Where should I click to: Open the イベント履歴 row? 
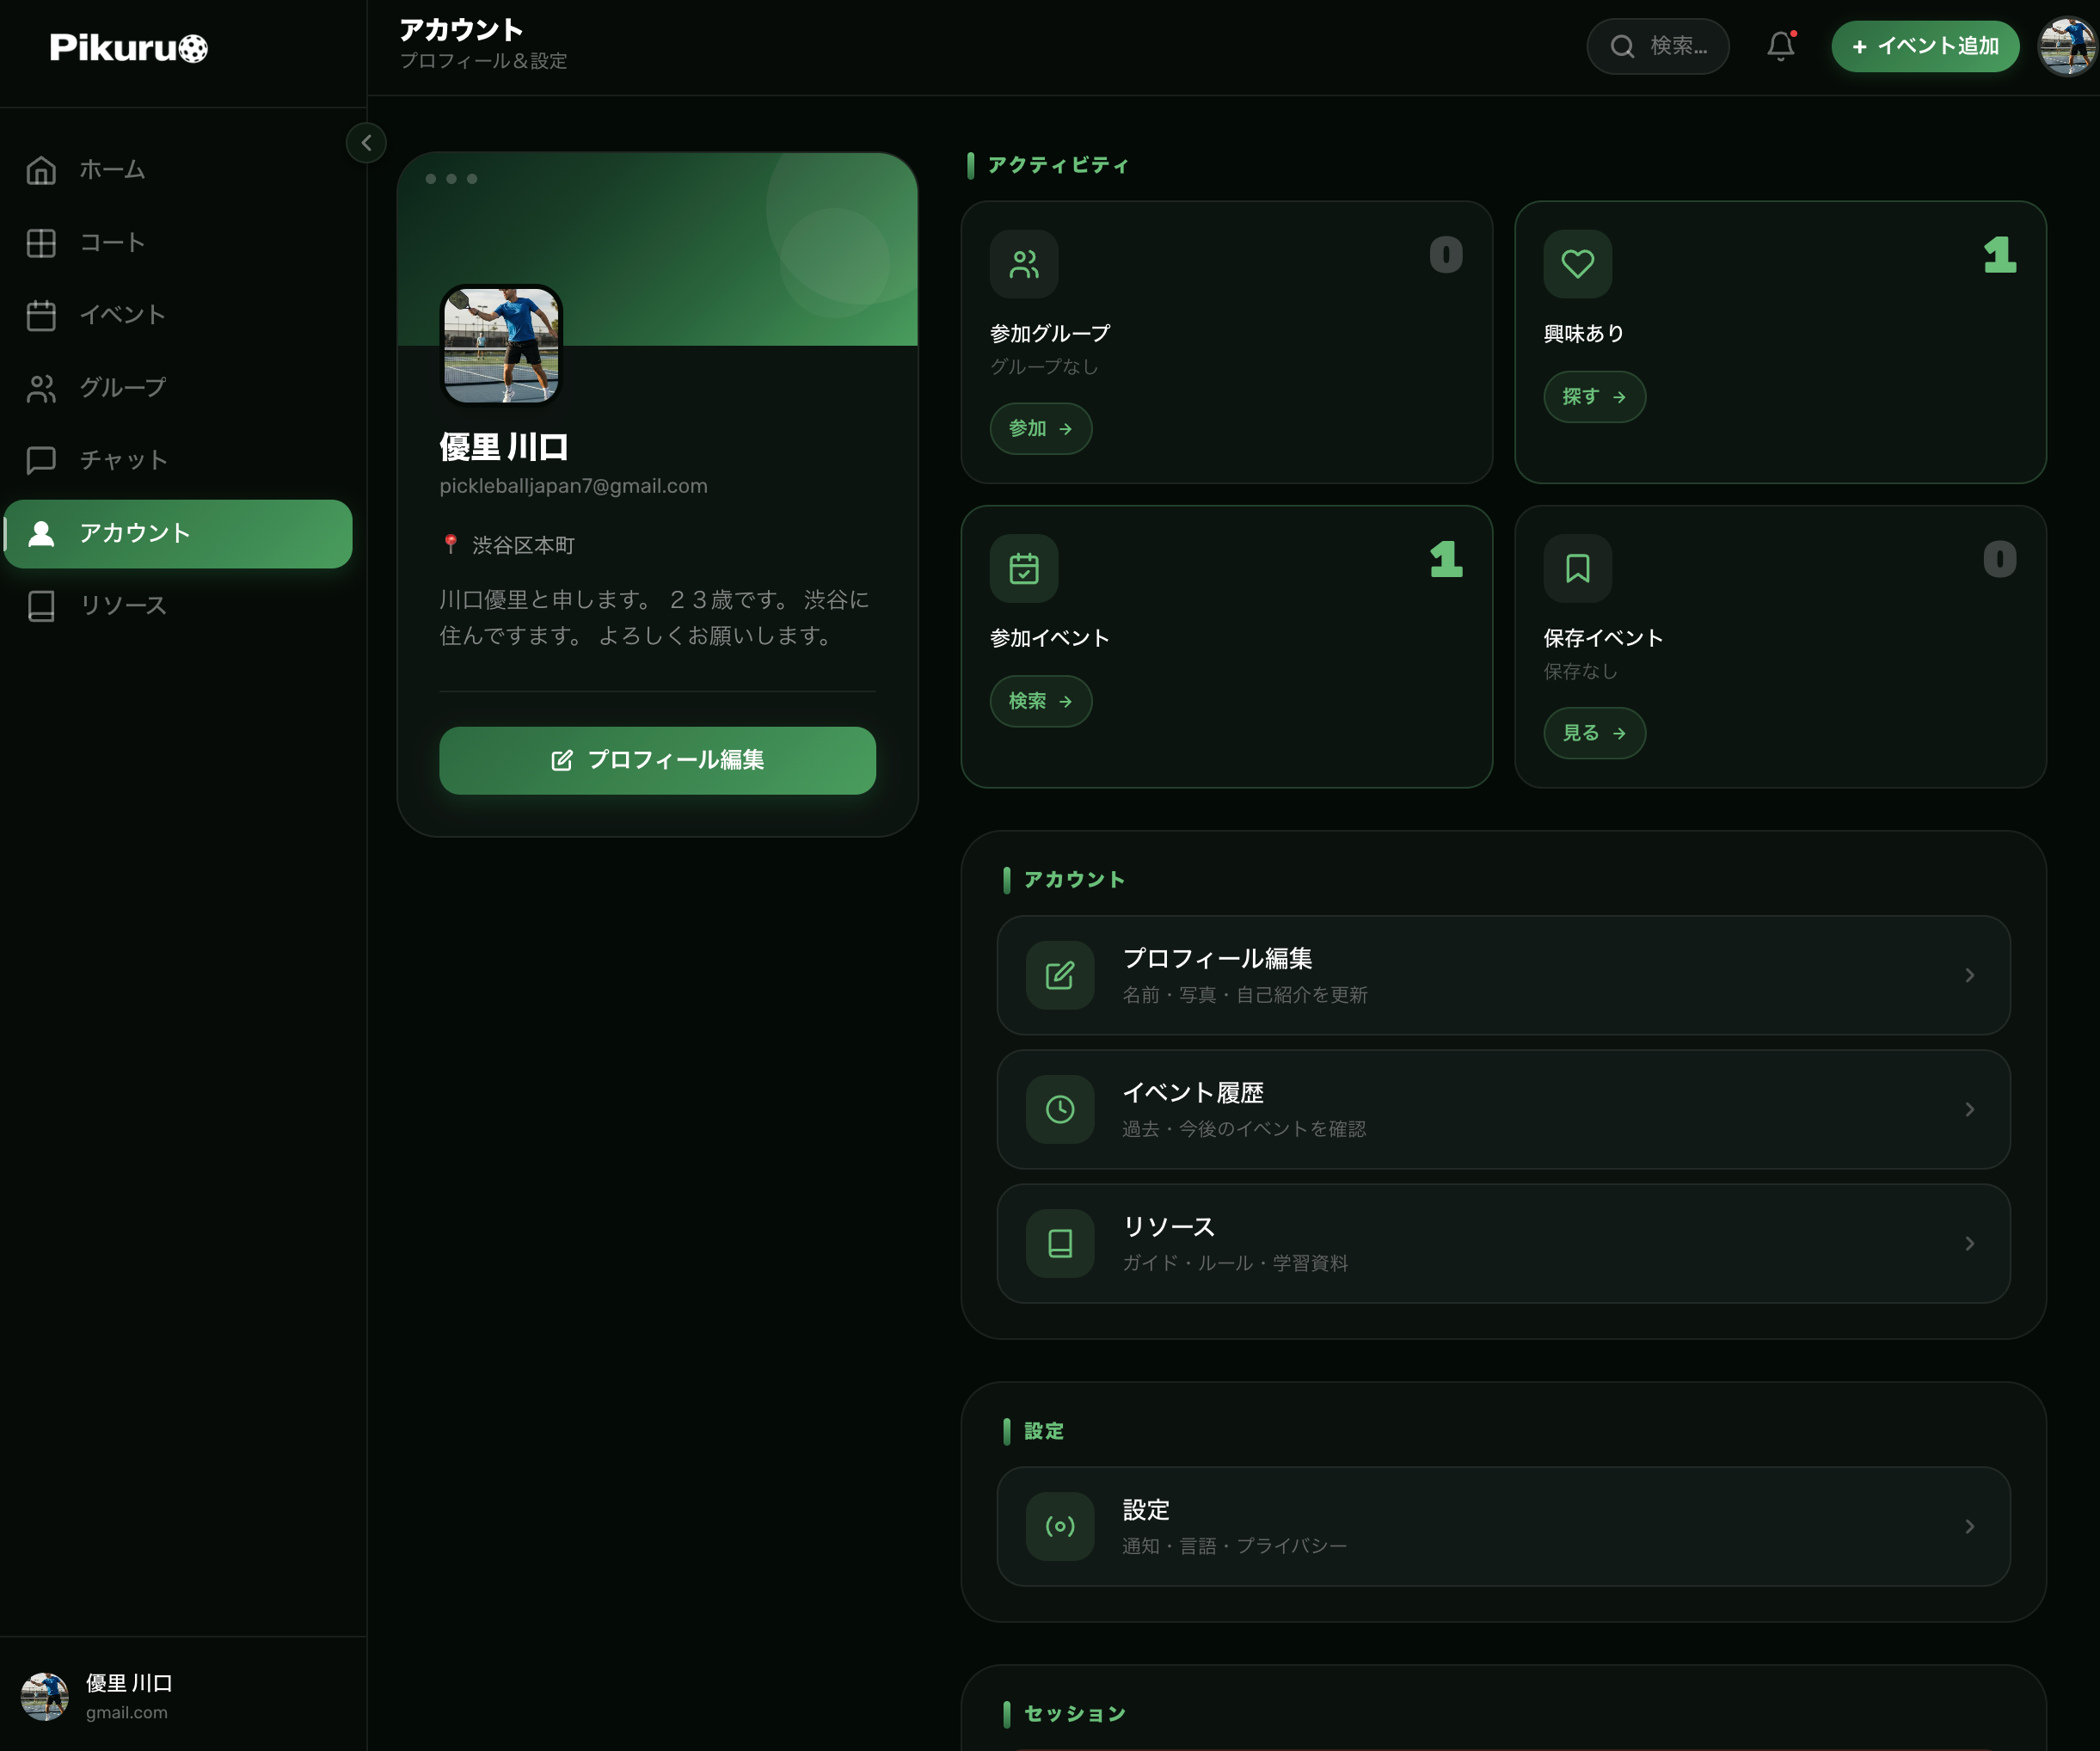(x=1503, y=1109)
